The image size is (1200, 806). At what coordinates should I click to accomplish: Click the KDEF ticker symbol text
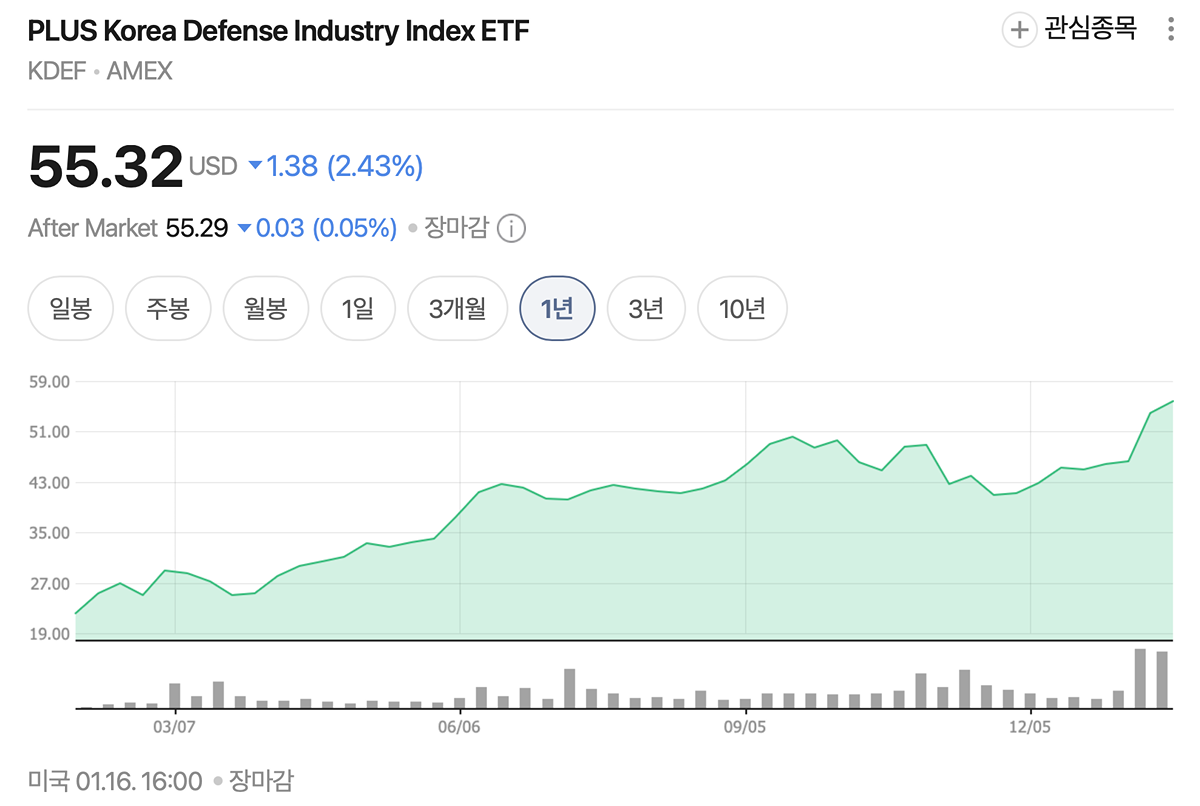56,71
